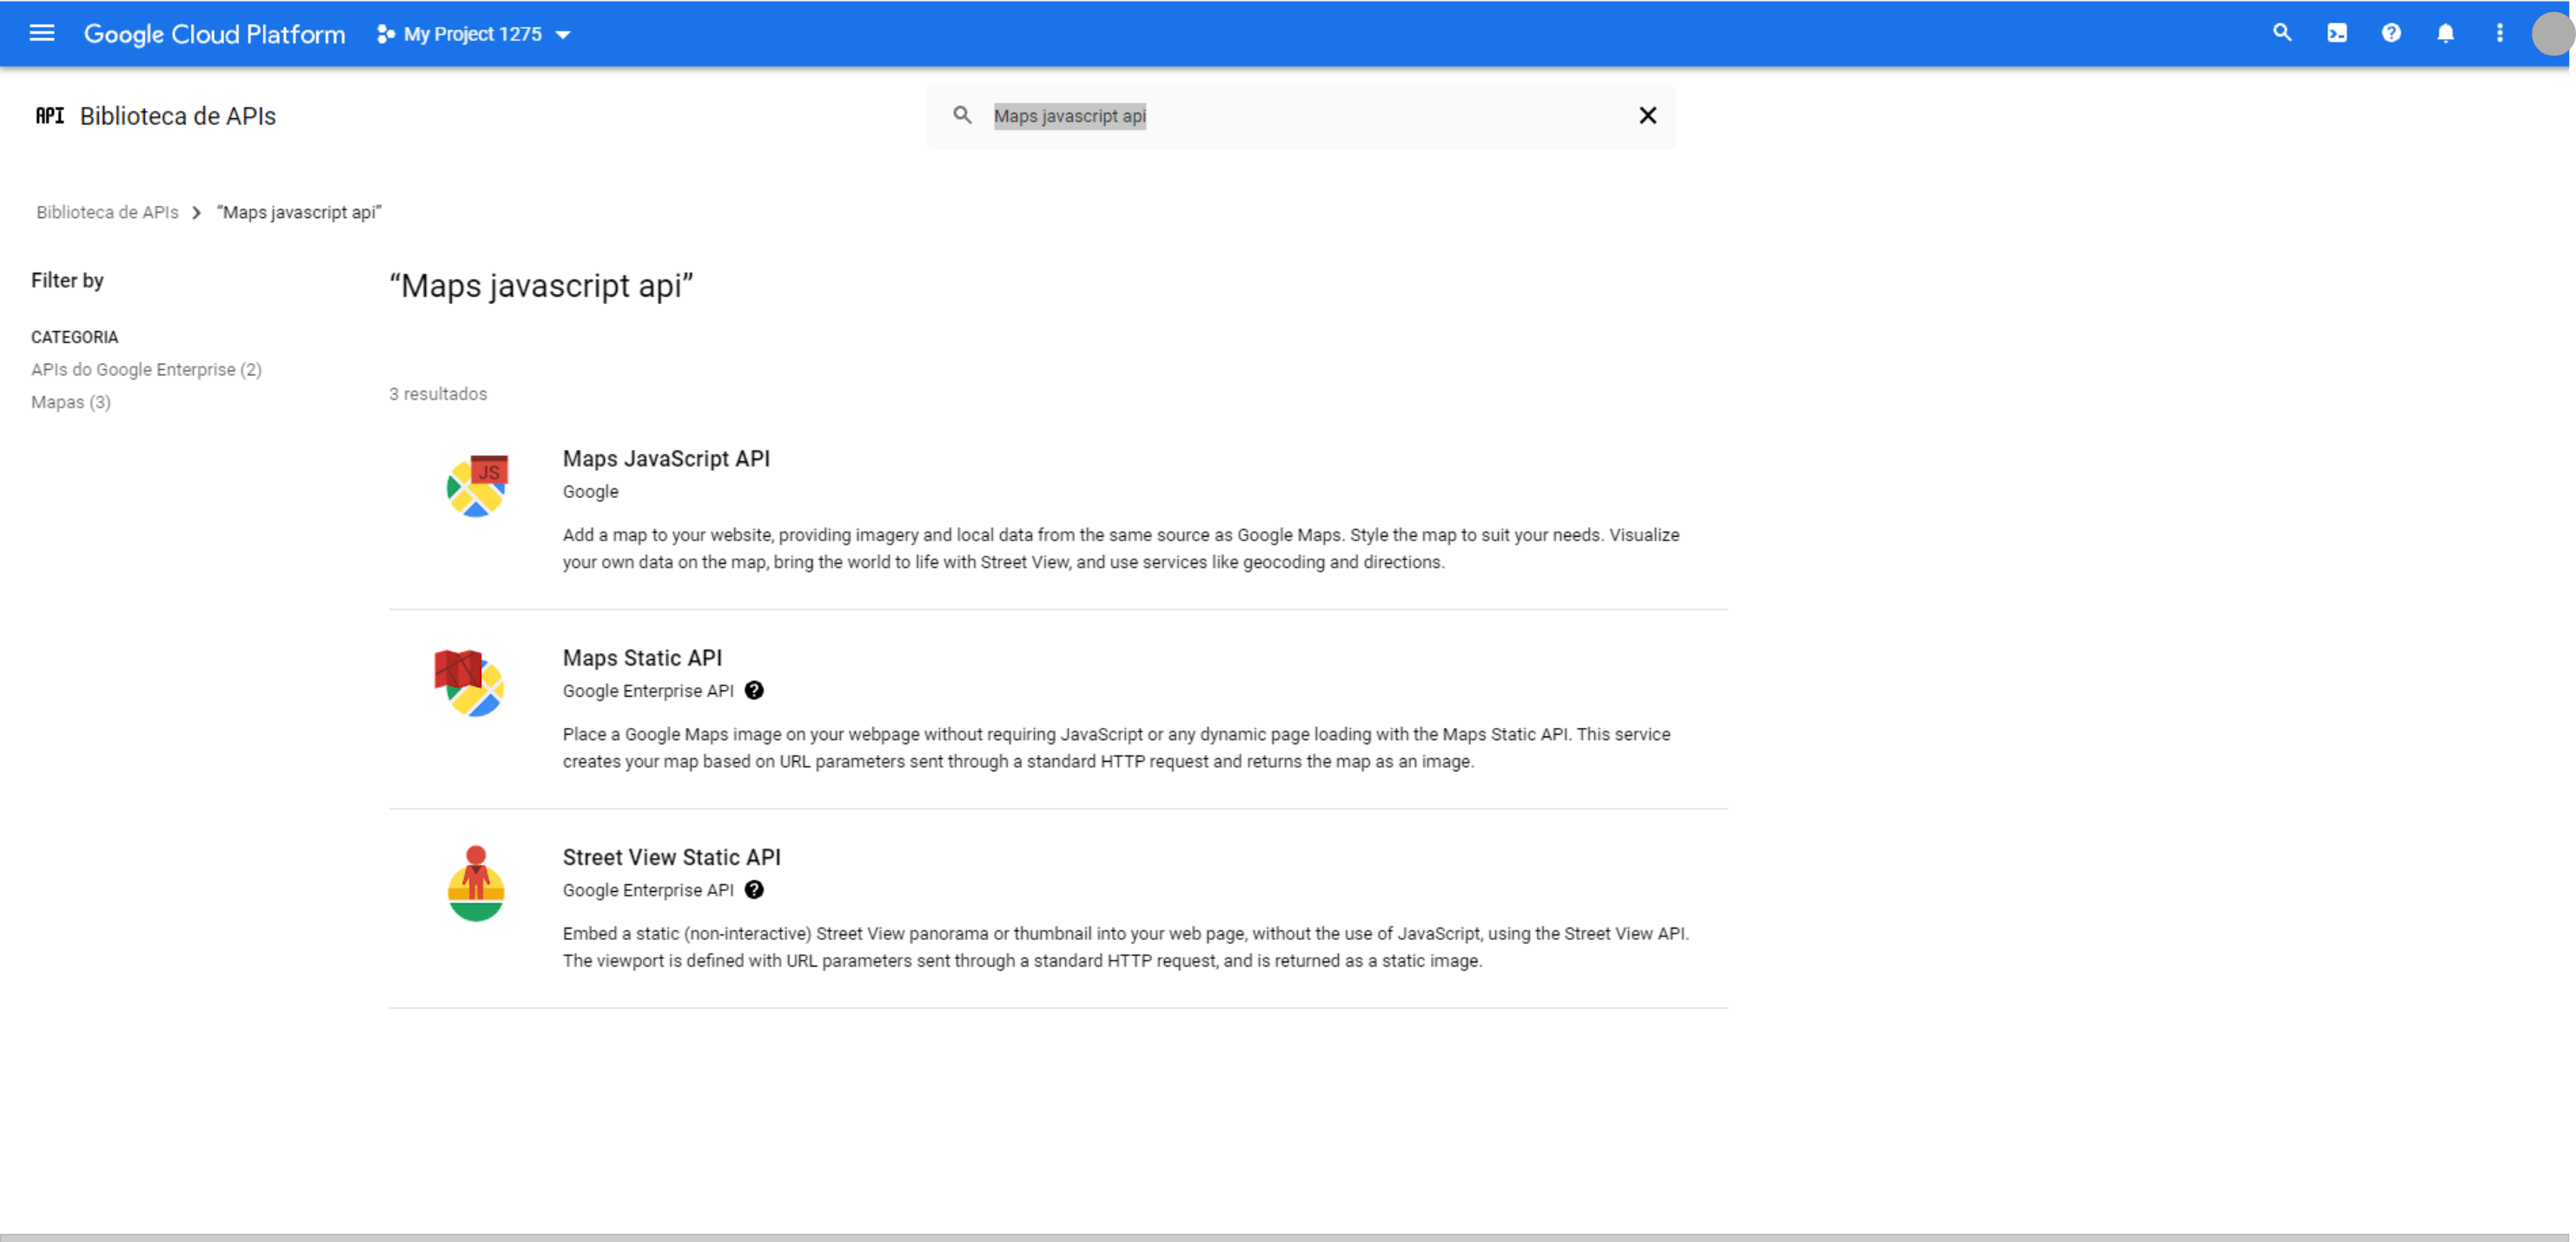Click the Street View Static API pegman icon

coord(476,883)
